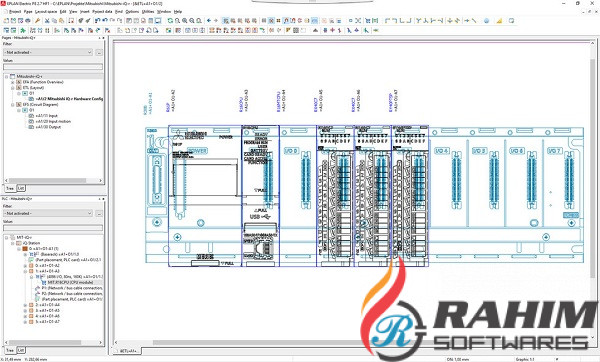Click the yellow triangle icon in top toolbar

point(499,21)
